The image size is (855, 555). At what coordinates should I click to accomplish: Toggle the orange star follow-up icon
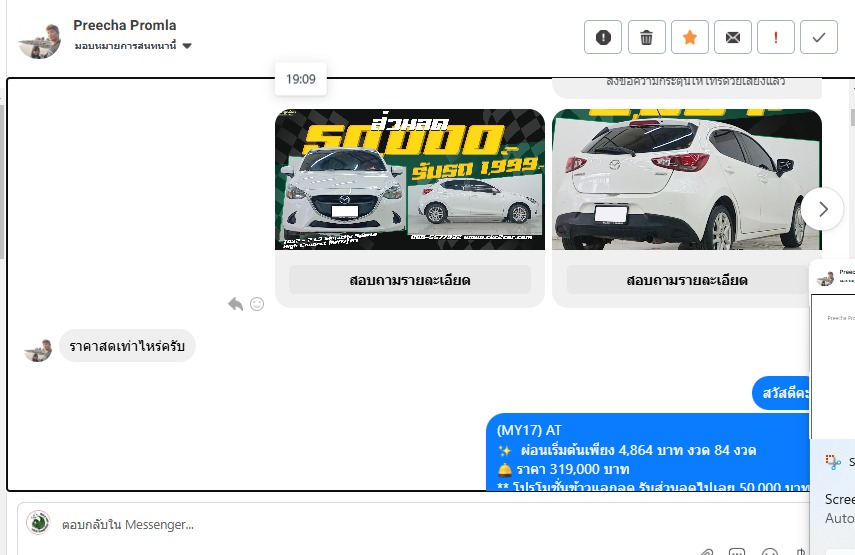tap(690, 37)
